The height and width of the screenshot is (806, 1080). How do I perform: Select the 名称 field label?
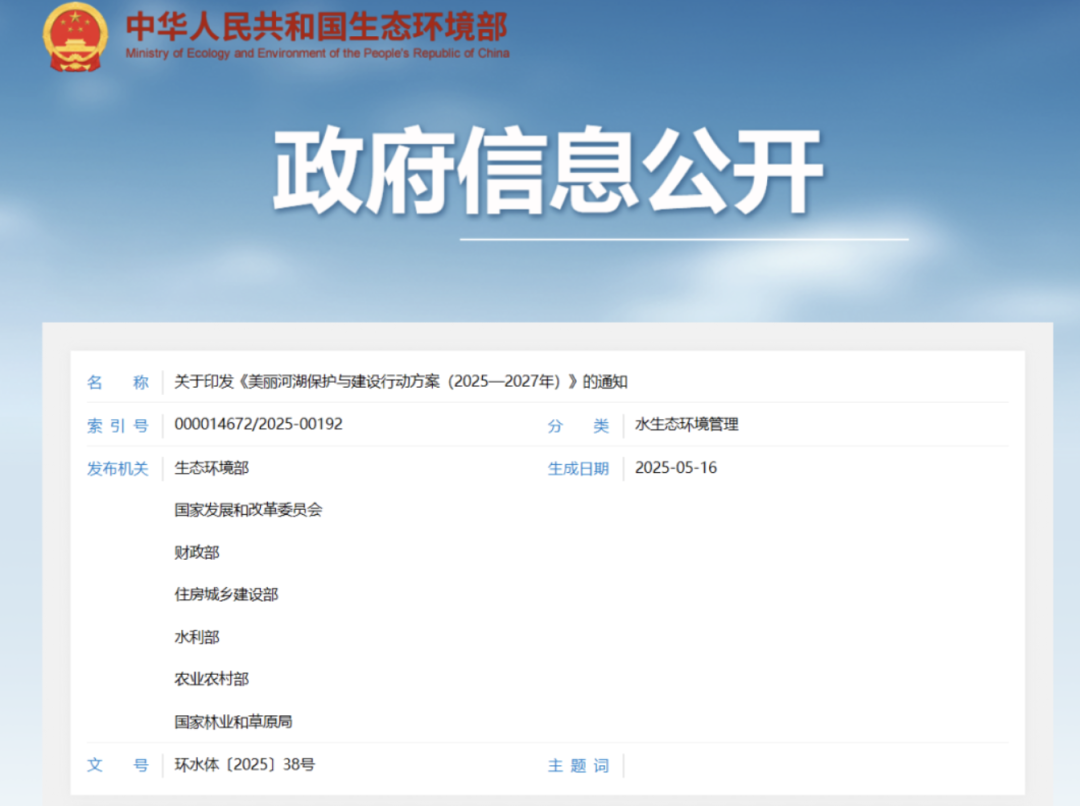(x=118, y=382)
